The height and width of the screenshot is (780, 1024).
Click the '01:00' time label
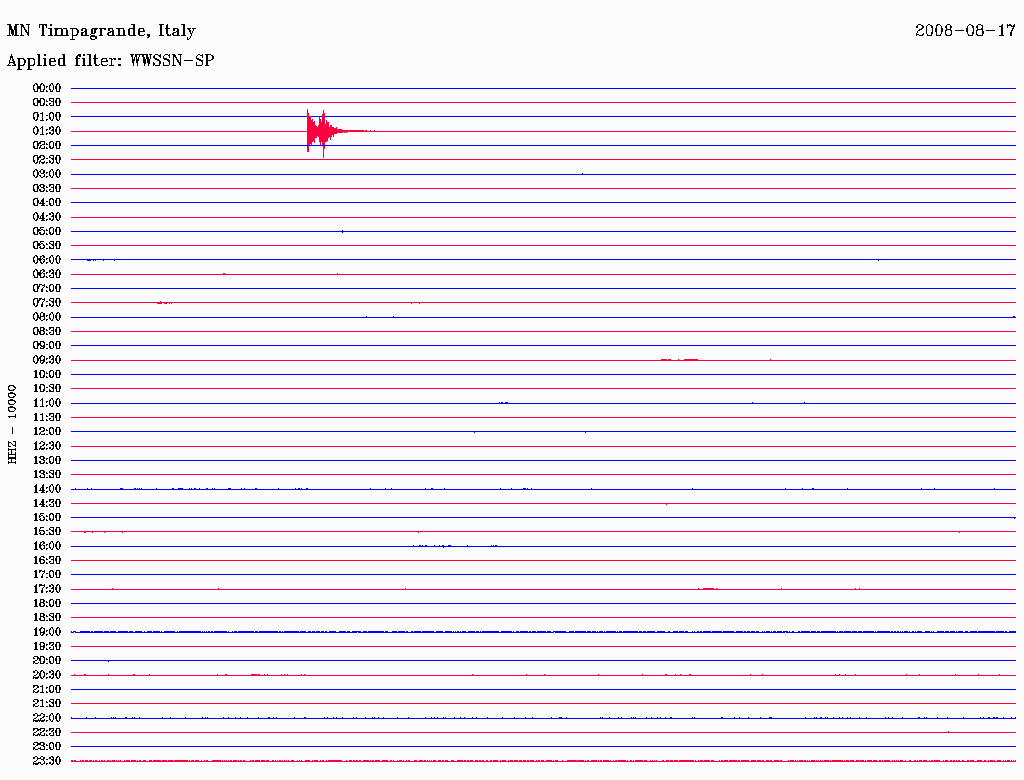[x=47, y=117]
